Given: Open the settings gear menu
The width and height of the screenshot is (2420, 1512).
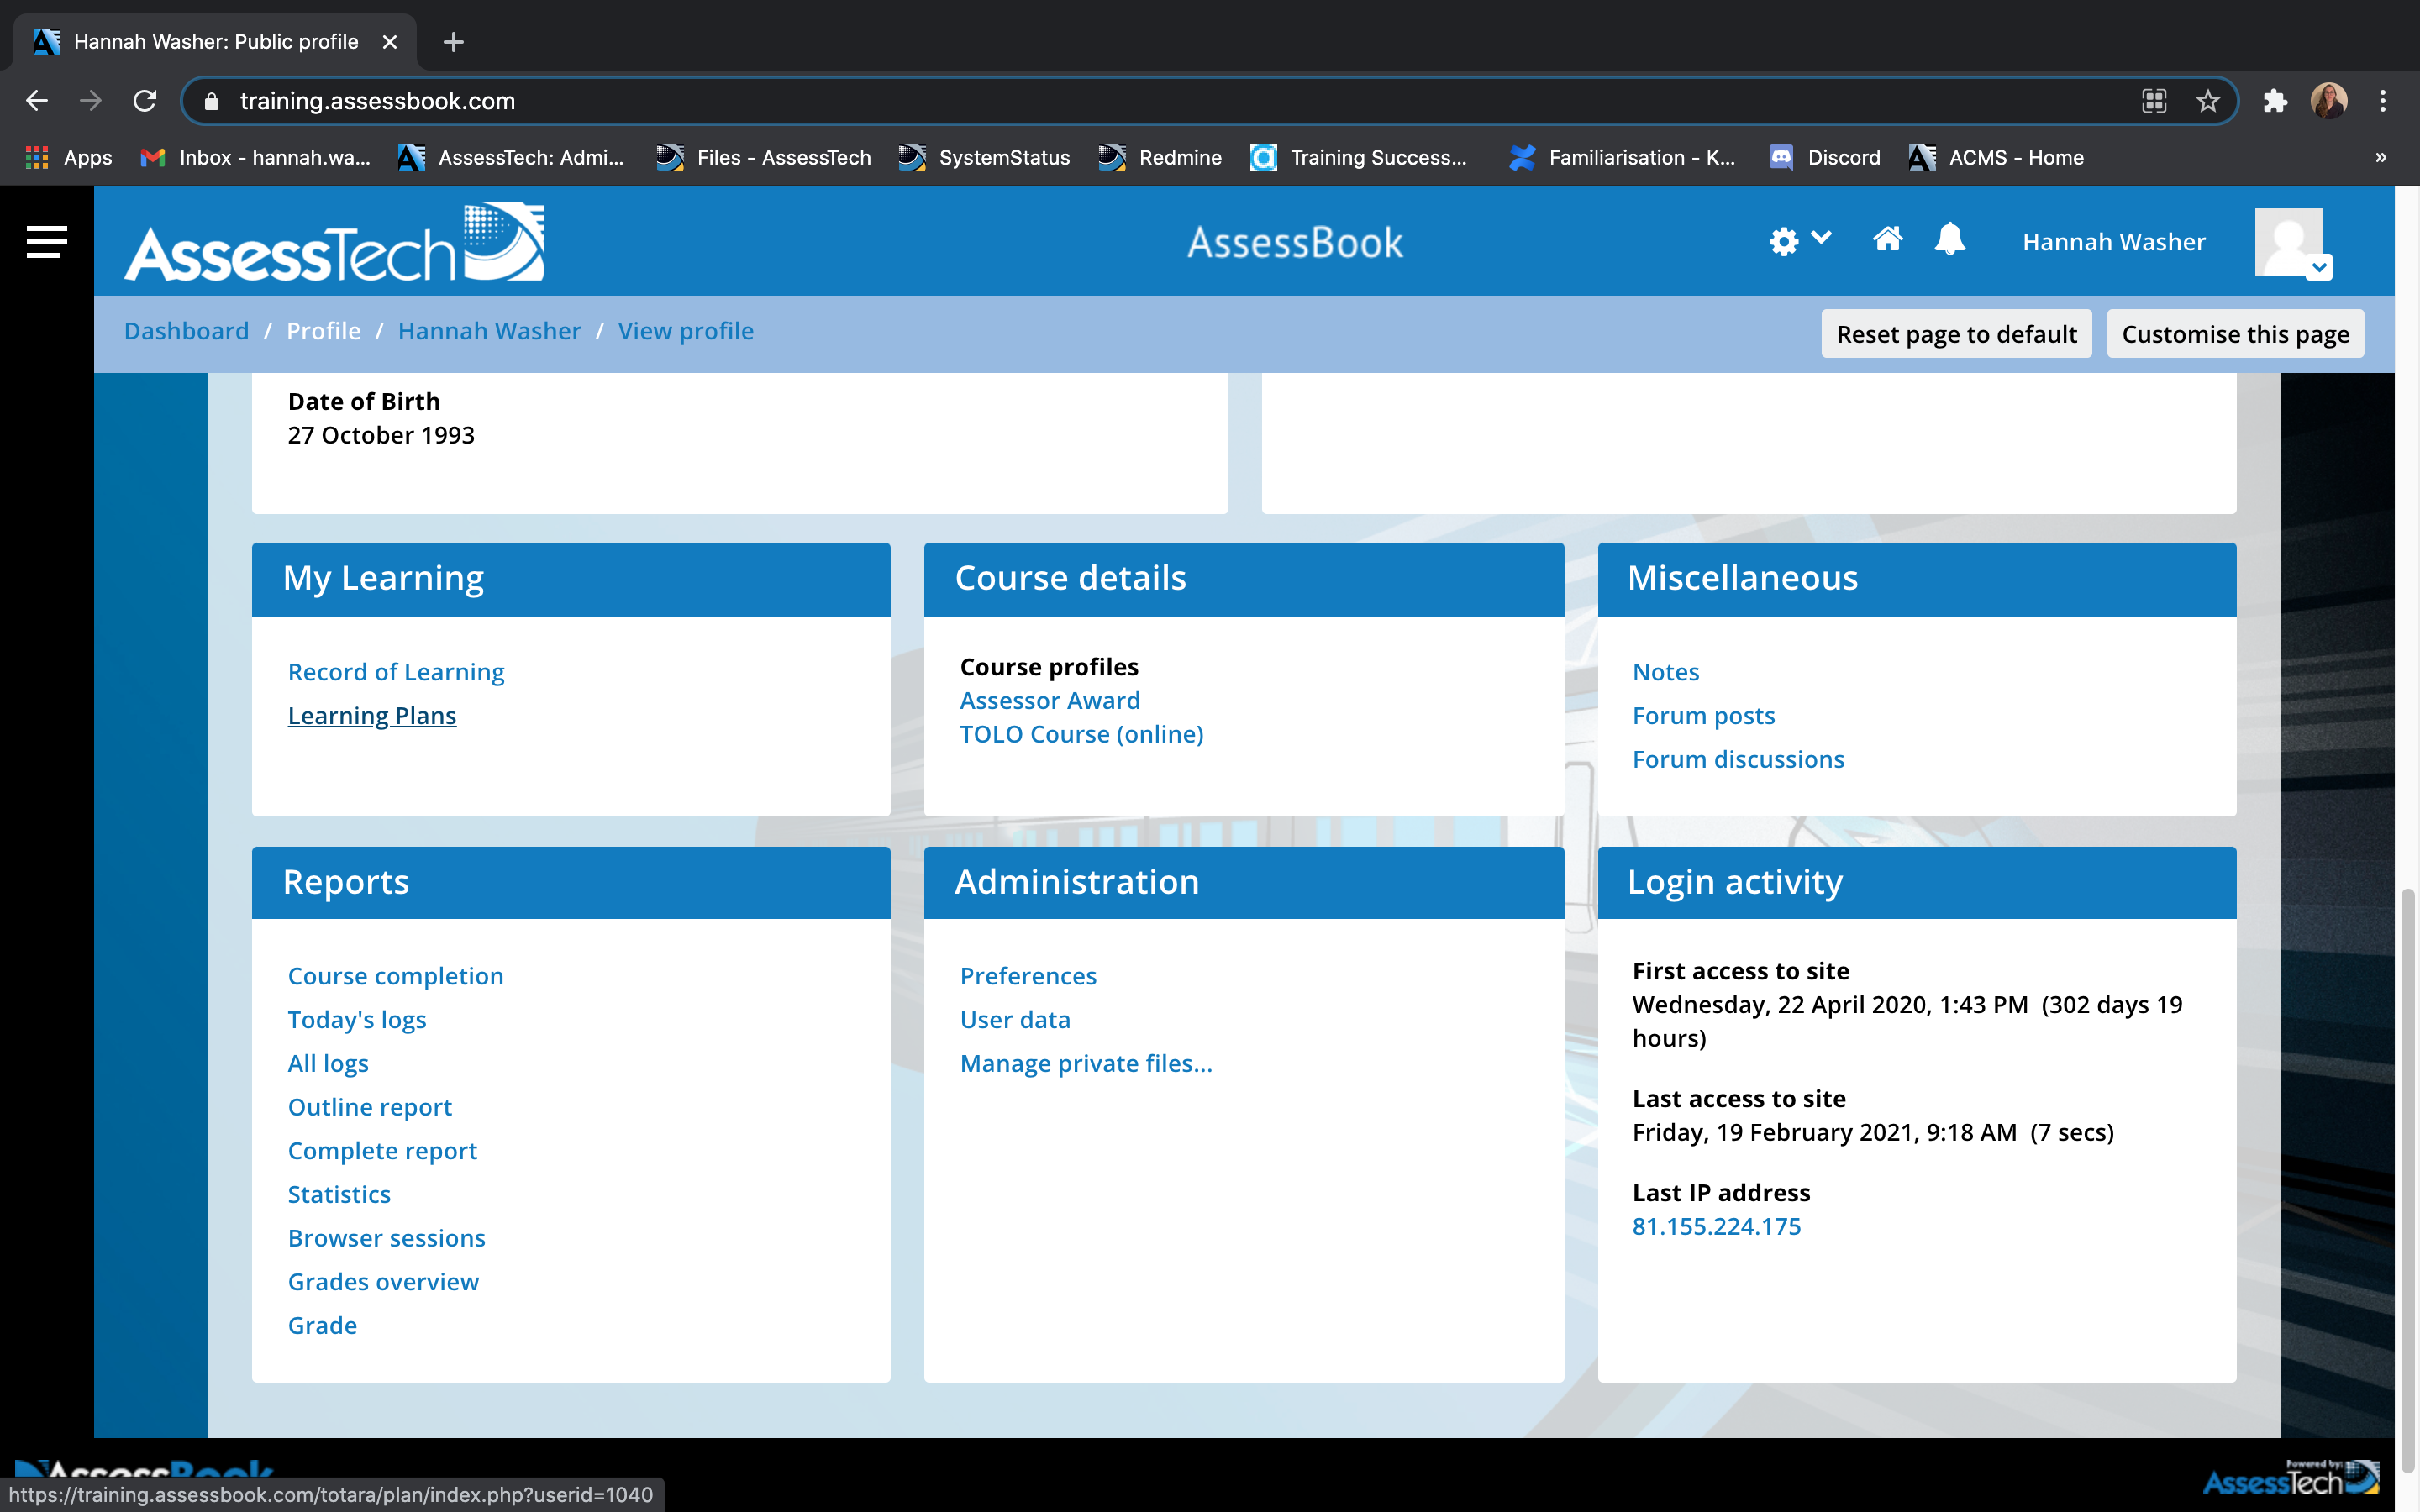Looking at the screenshot, I should point(1799,241).
